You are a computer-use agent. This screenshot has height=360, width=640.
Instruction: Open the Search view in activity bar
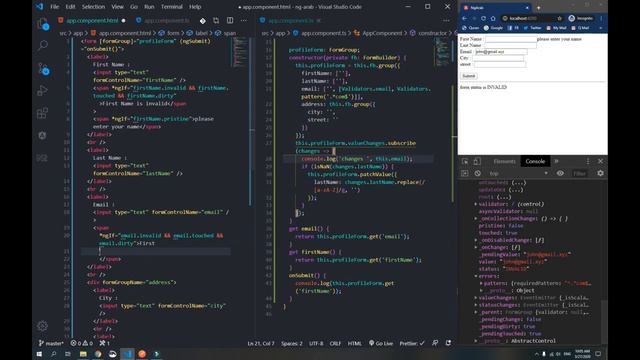[x=42, y=45]
